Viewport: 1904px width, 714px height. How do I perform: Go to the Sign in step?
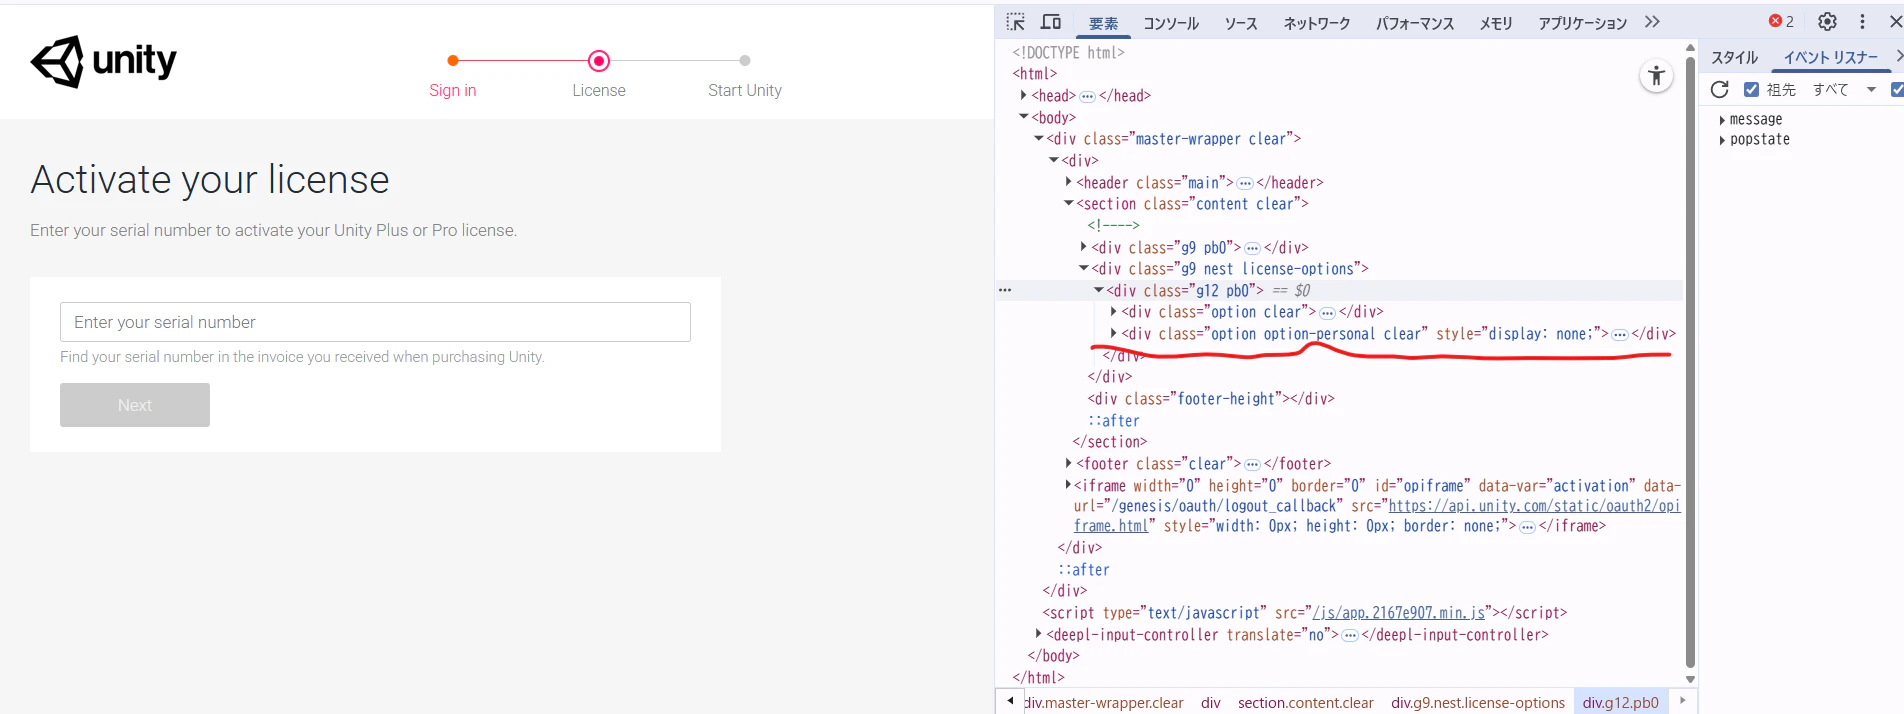click(x=453, y=90)
